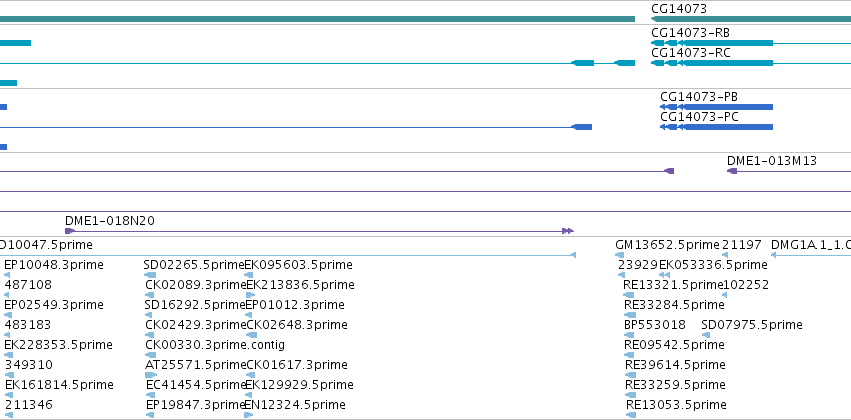Select the SD16292.5prime EST label
This screenshot has height=420, width=851.
pos(195,304)
